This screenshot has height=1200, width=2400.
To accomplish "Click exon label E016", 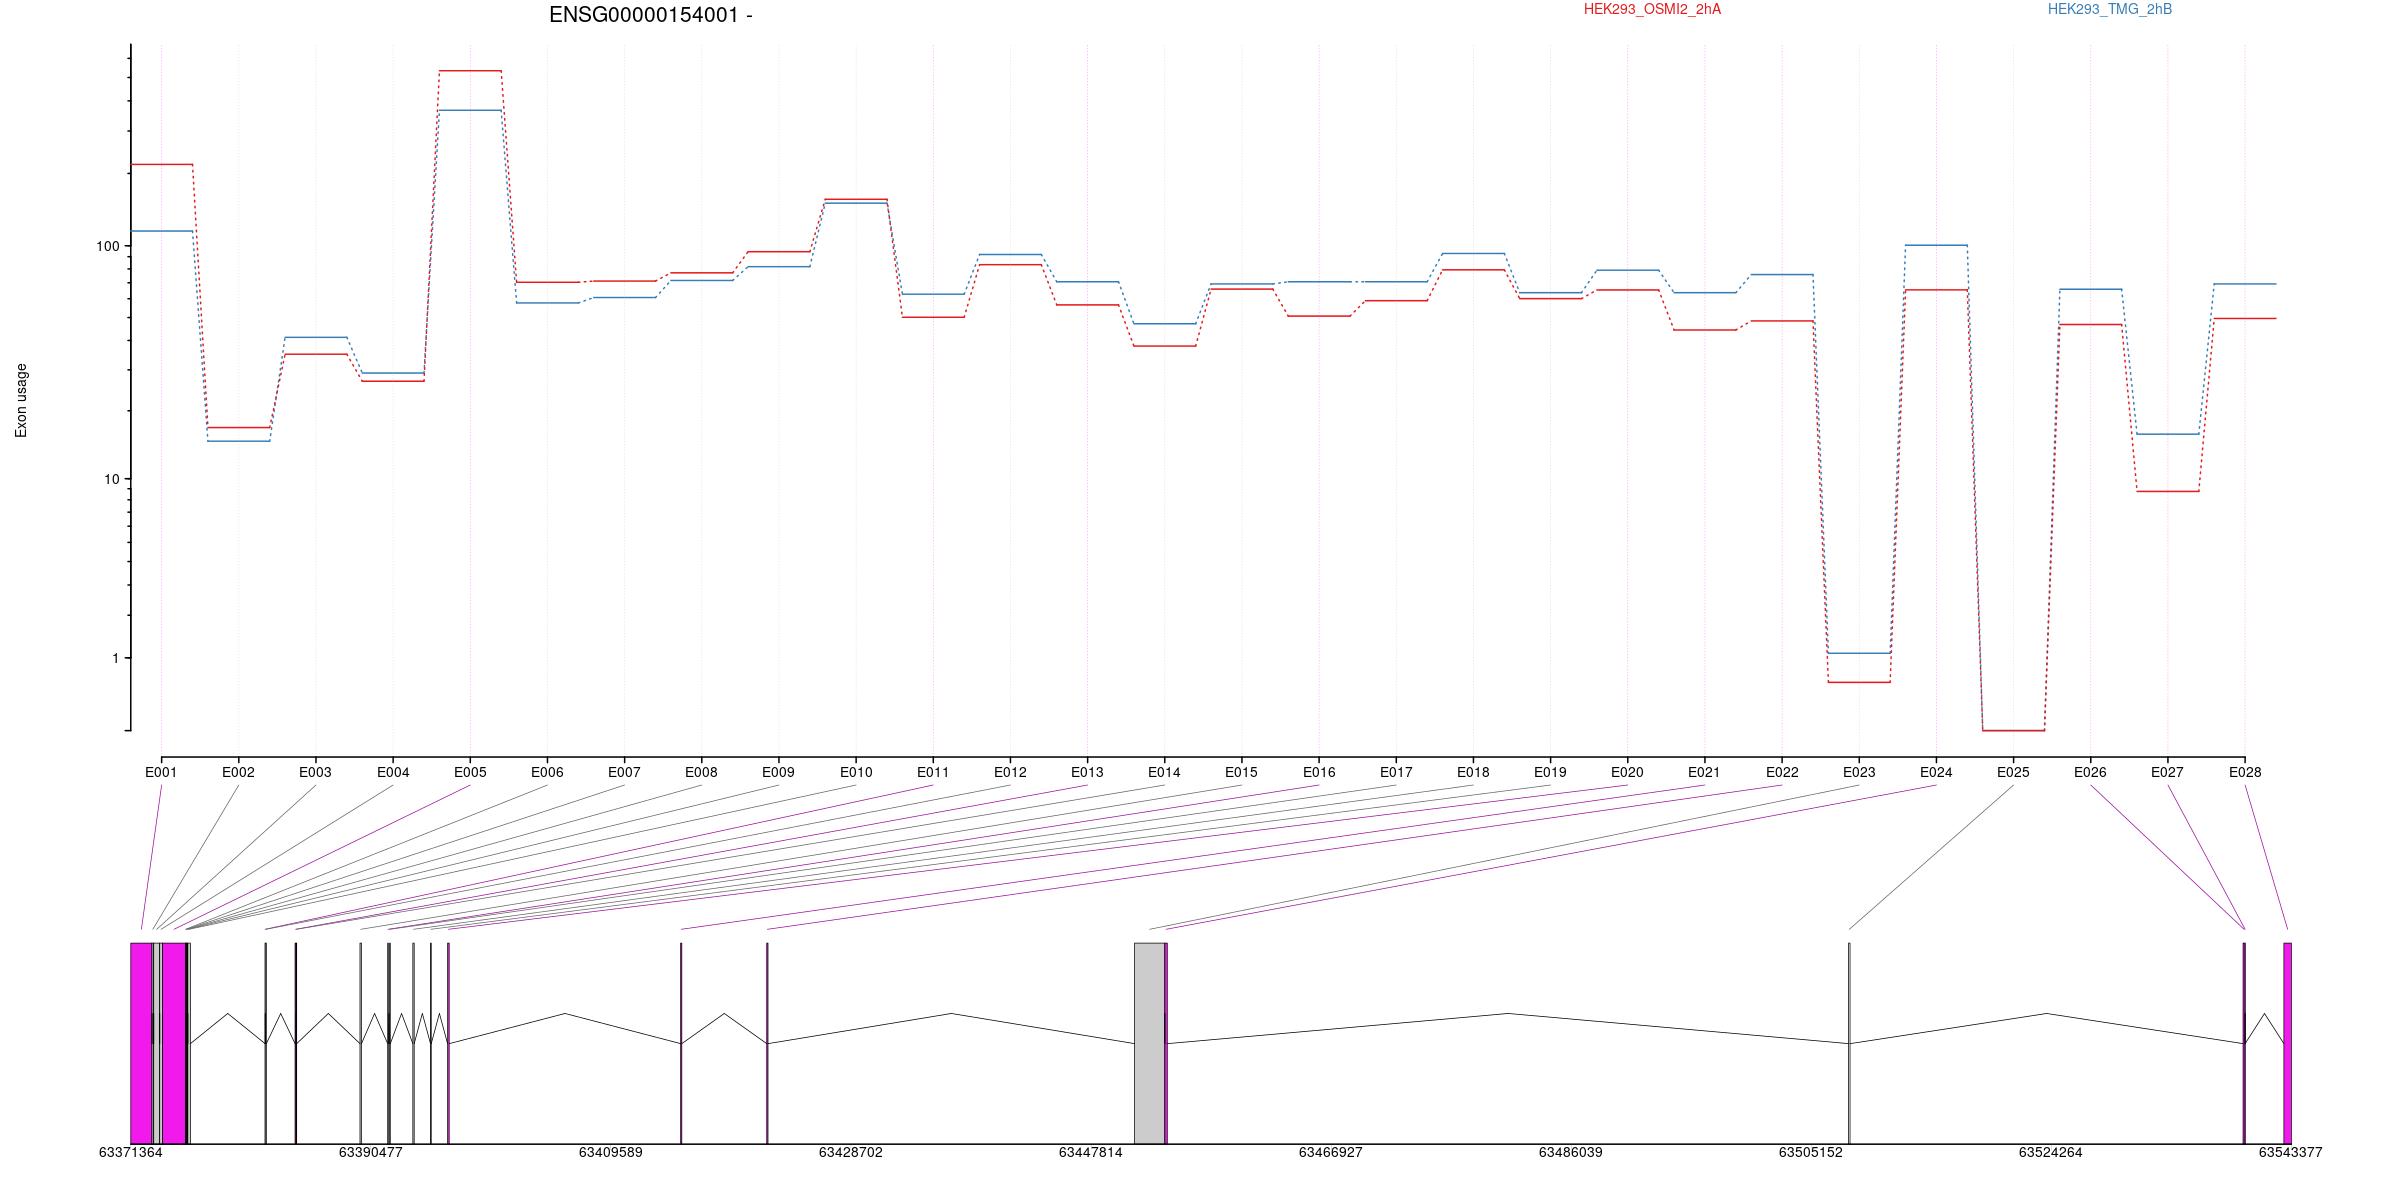I will [1319, 772].
